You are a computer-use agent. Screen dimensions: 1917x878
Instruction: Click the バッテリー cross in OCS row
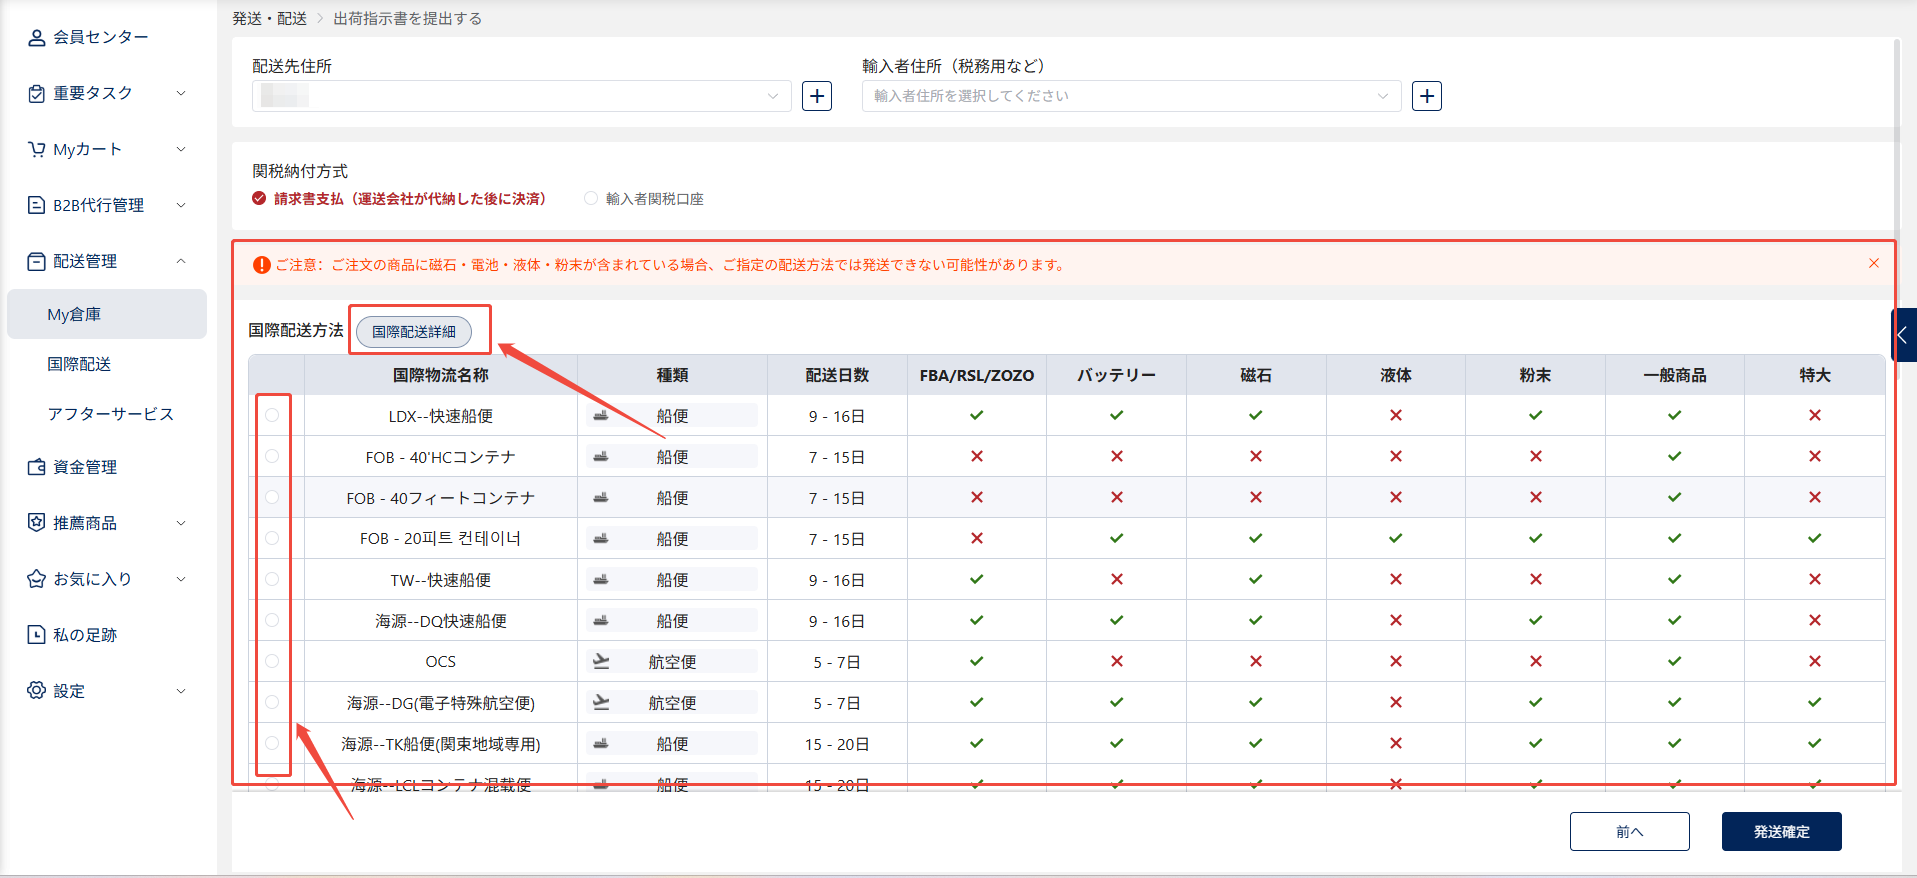tap(1117, 661)
